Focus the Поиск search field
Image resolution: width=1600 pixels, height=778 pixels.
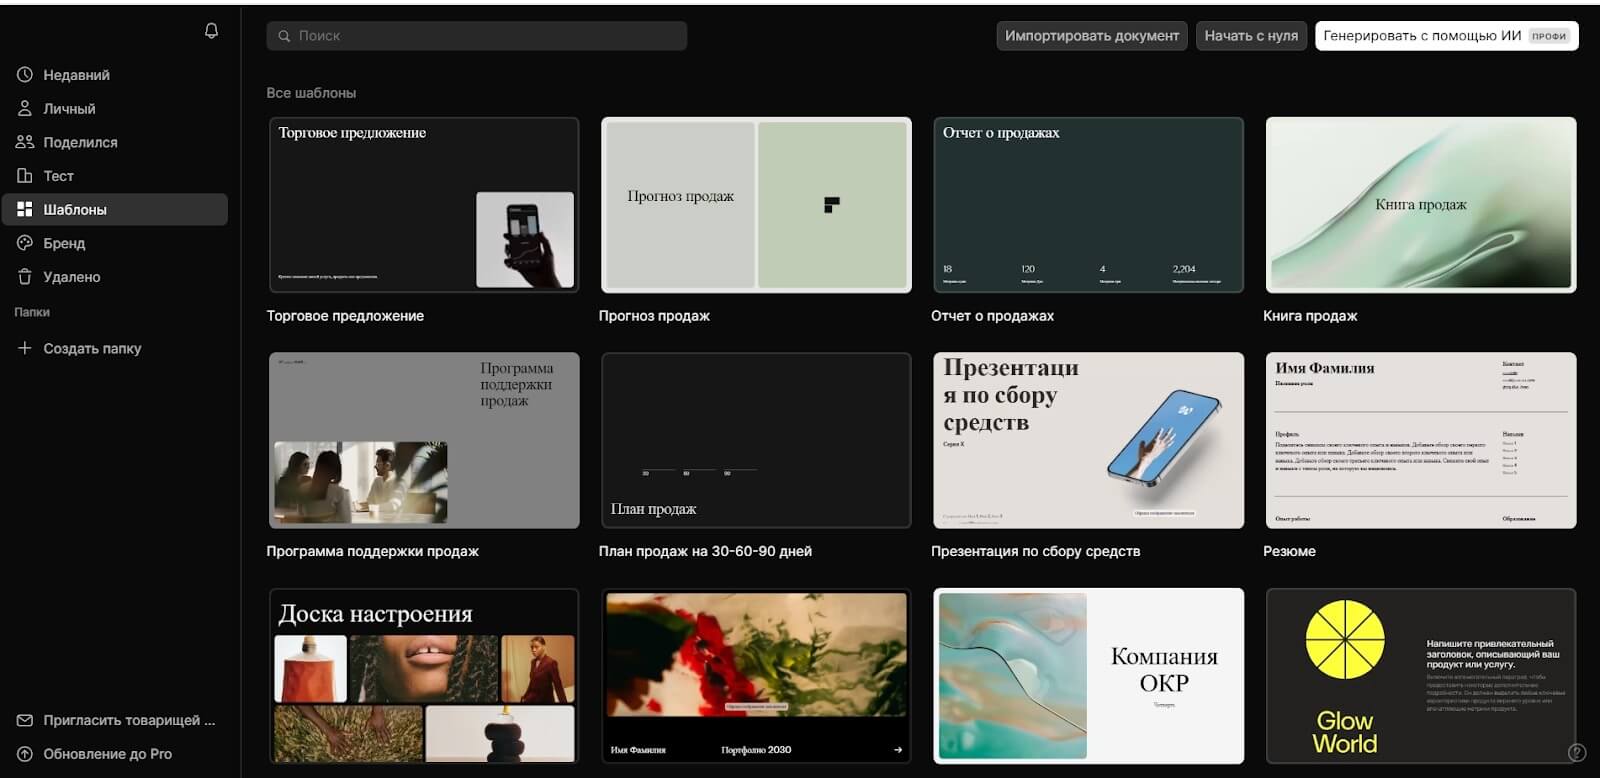(477, 36)
